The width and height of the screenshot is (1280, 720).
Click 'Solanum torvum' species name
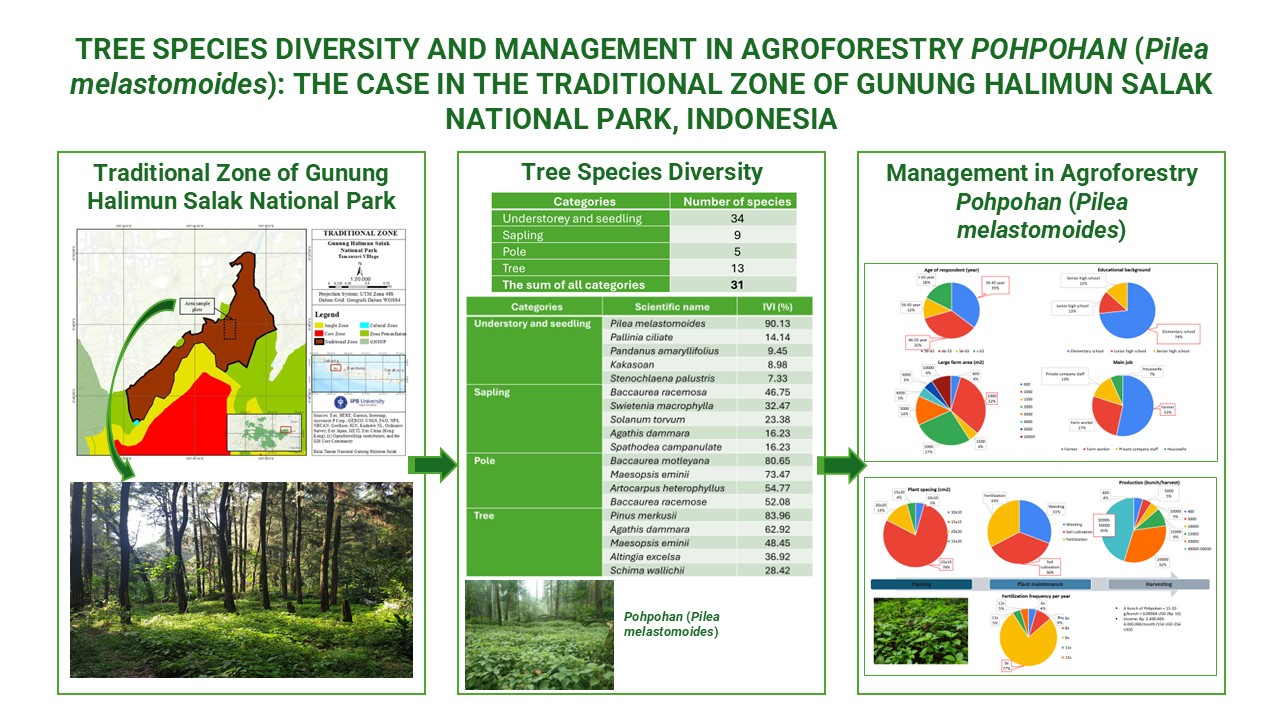tap(646, 421)
